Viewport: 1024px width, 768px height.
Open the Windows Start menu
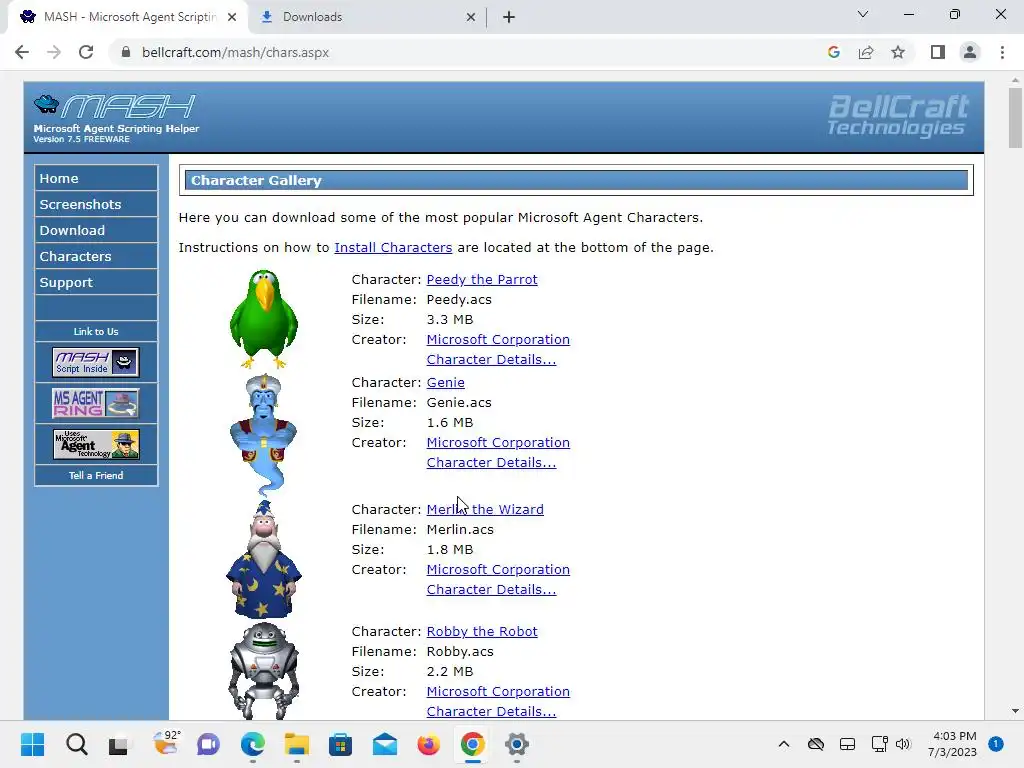pos(32,744)
